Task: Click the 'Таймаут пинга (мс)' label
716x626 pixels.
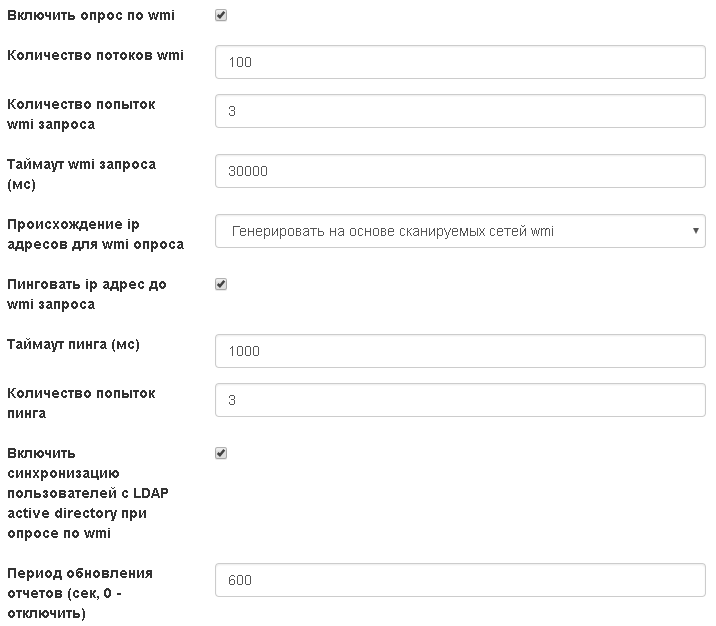Action: (73, 344)
